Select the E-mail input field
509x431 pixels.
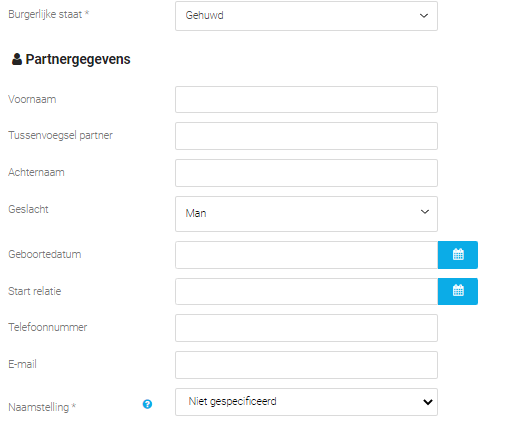click(x=306, y=365)
